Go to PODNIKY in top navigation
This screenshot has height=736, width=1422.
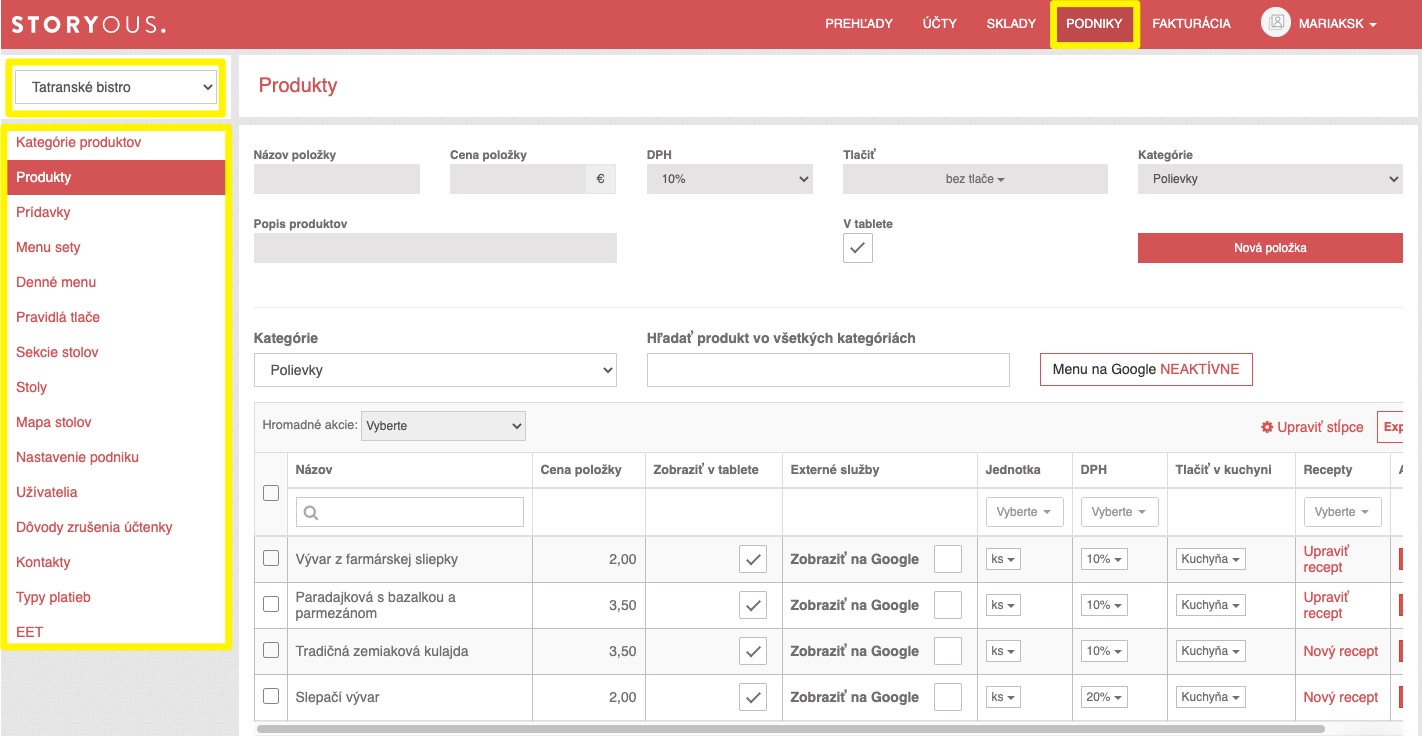click(x=1094, y=24)
